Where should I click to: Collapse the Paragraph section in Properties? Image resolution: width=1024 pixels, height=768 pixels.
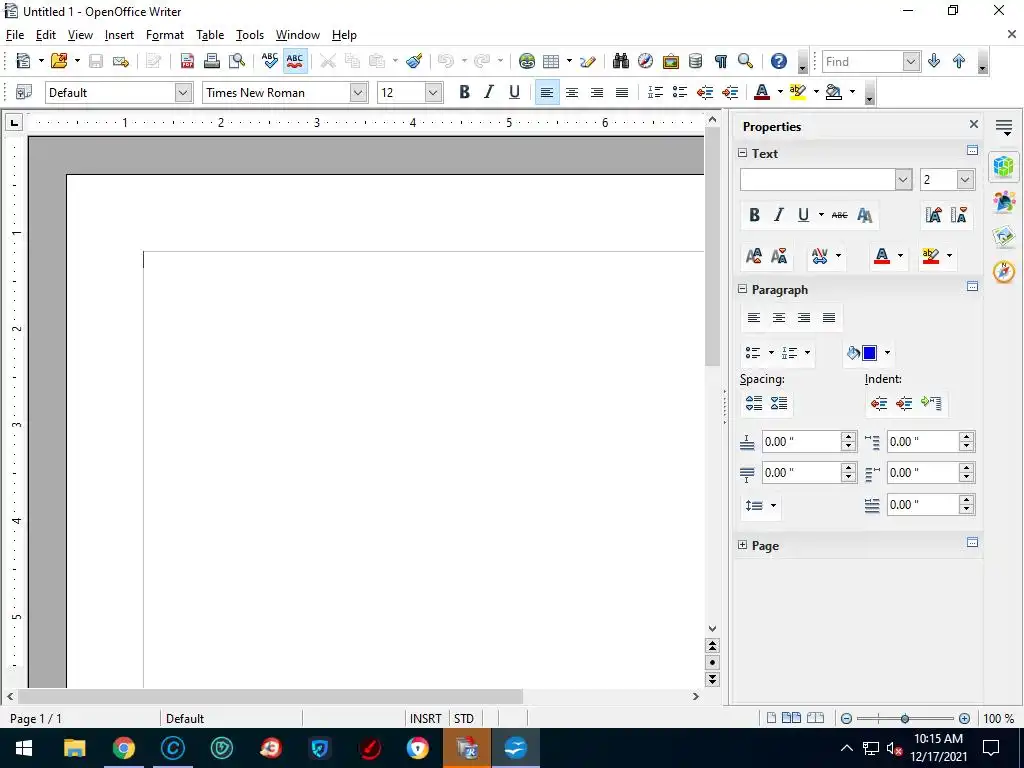(743, 289)
